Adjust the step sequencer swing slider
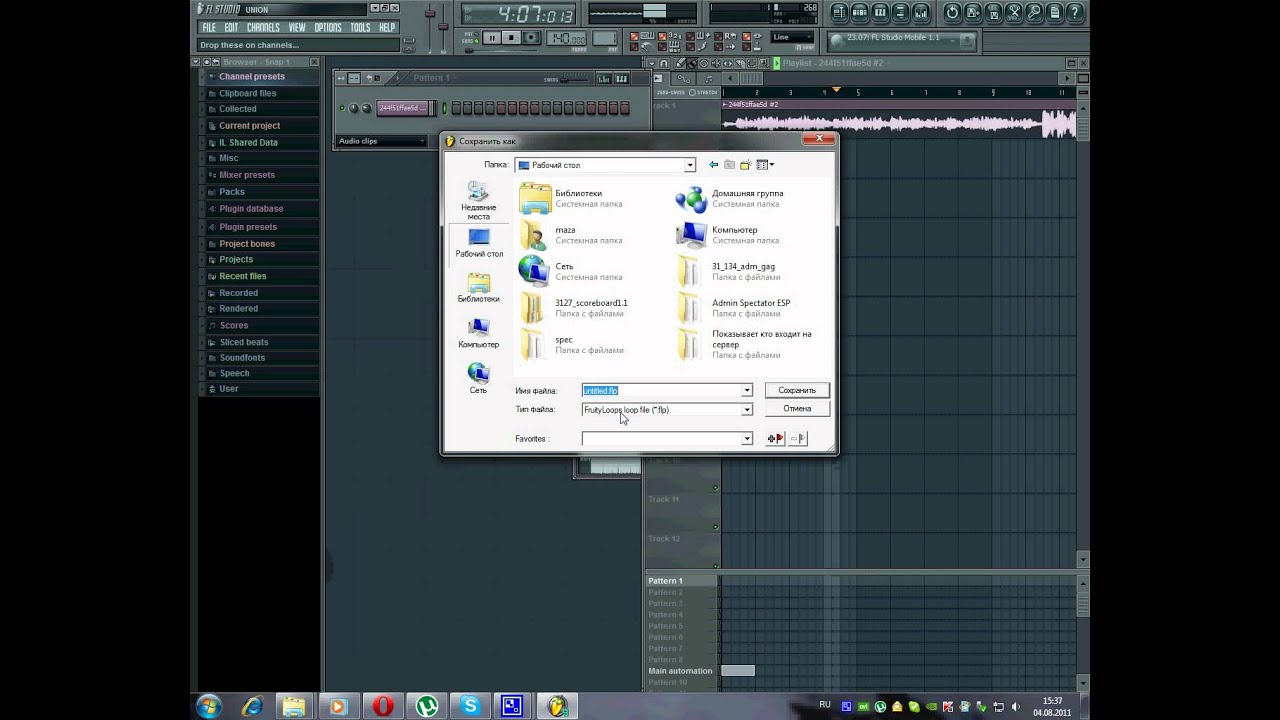 (x=574, y=79)
